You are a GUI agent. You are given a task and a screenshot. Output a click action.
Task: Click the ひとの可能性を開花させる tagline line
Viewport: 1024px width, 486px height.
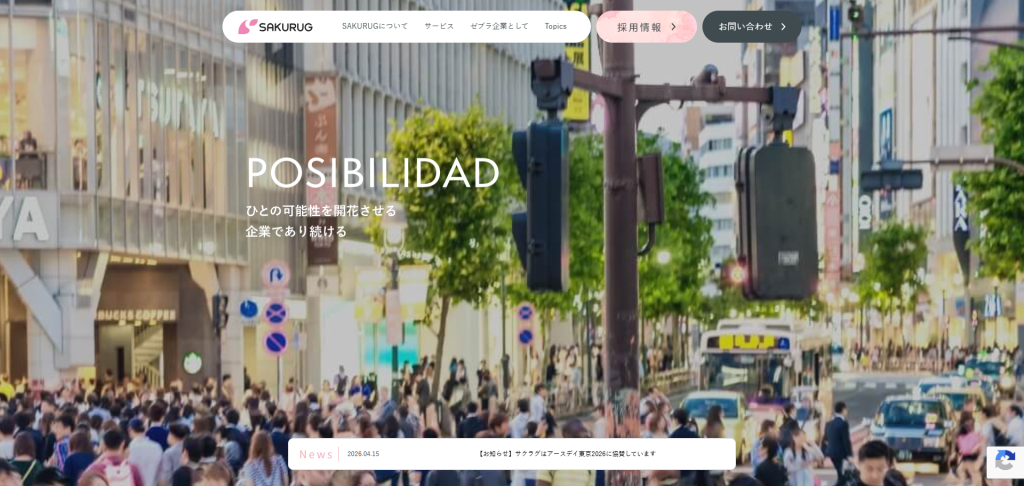(x=321, y=210)
